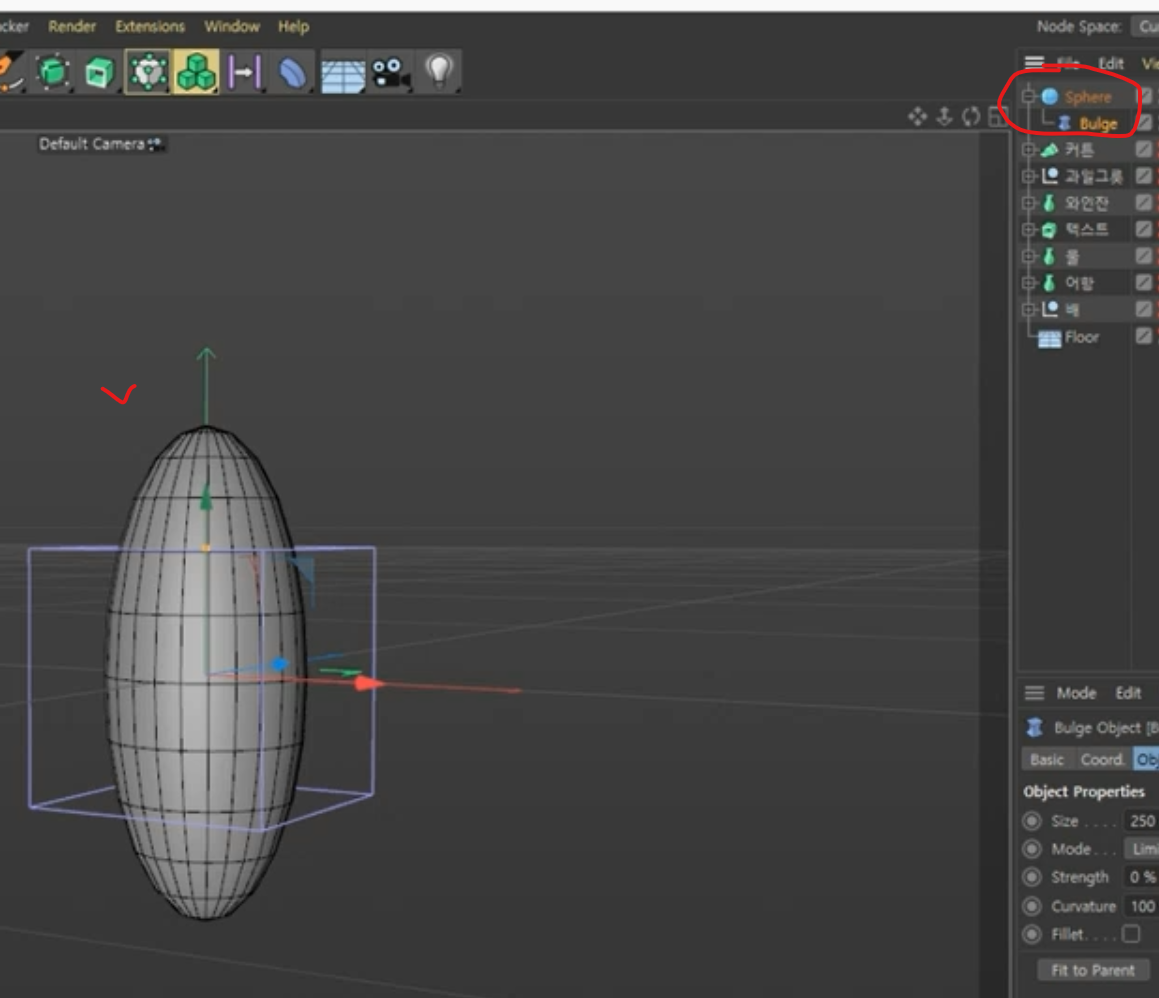Open the Volume Builder icon with purple bars
This screenshot has height=998, width=1159.
[x=244, y=72]
